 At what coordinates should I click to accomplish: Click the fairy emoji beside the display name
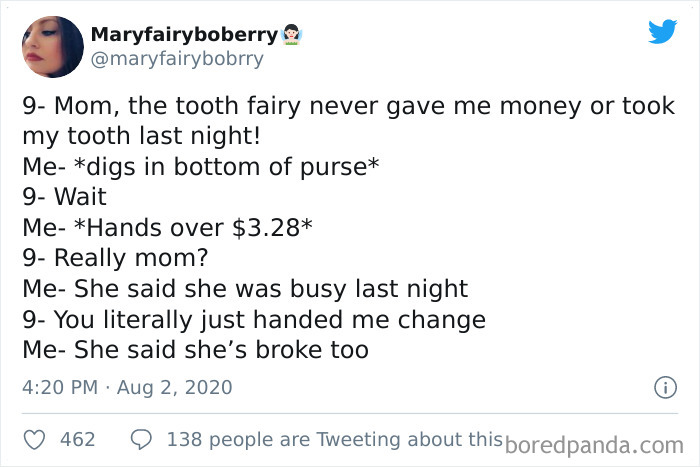[x=291, y=35]
